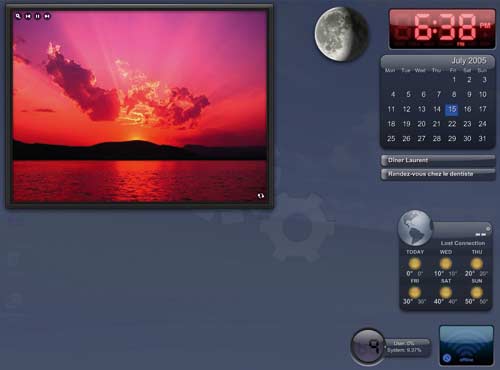Skip to the next slideshow photo
Viewport: 500px width, 370px height.
click(47, 16)
